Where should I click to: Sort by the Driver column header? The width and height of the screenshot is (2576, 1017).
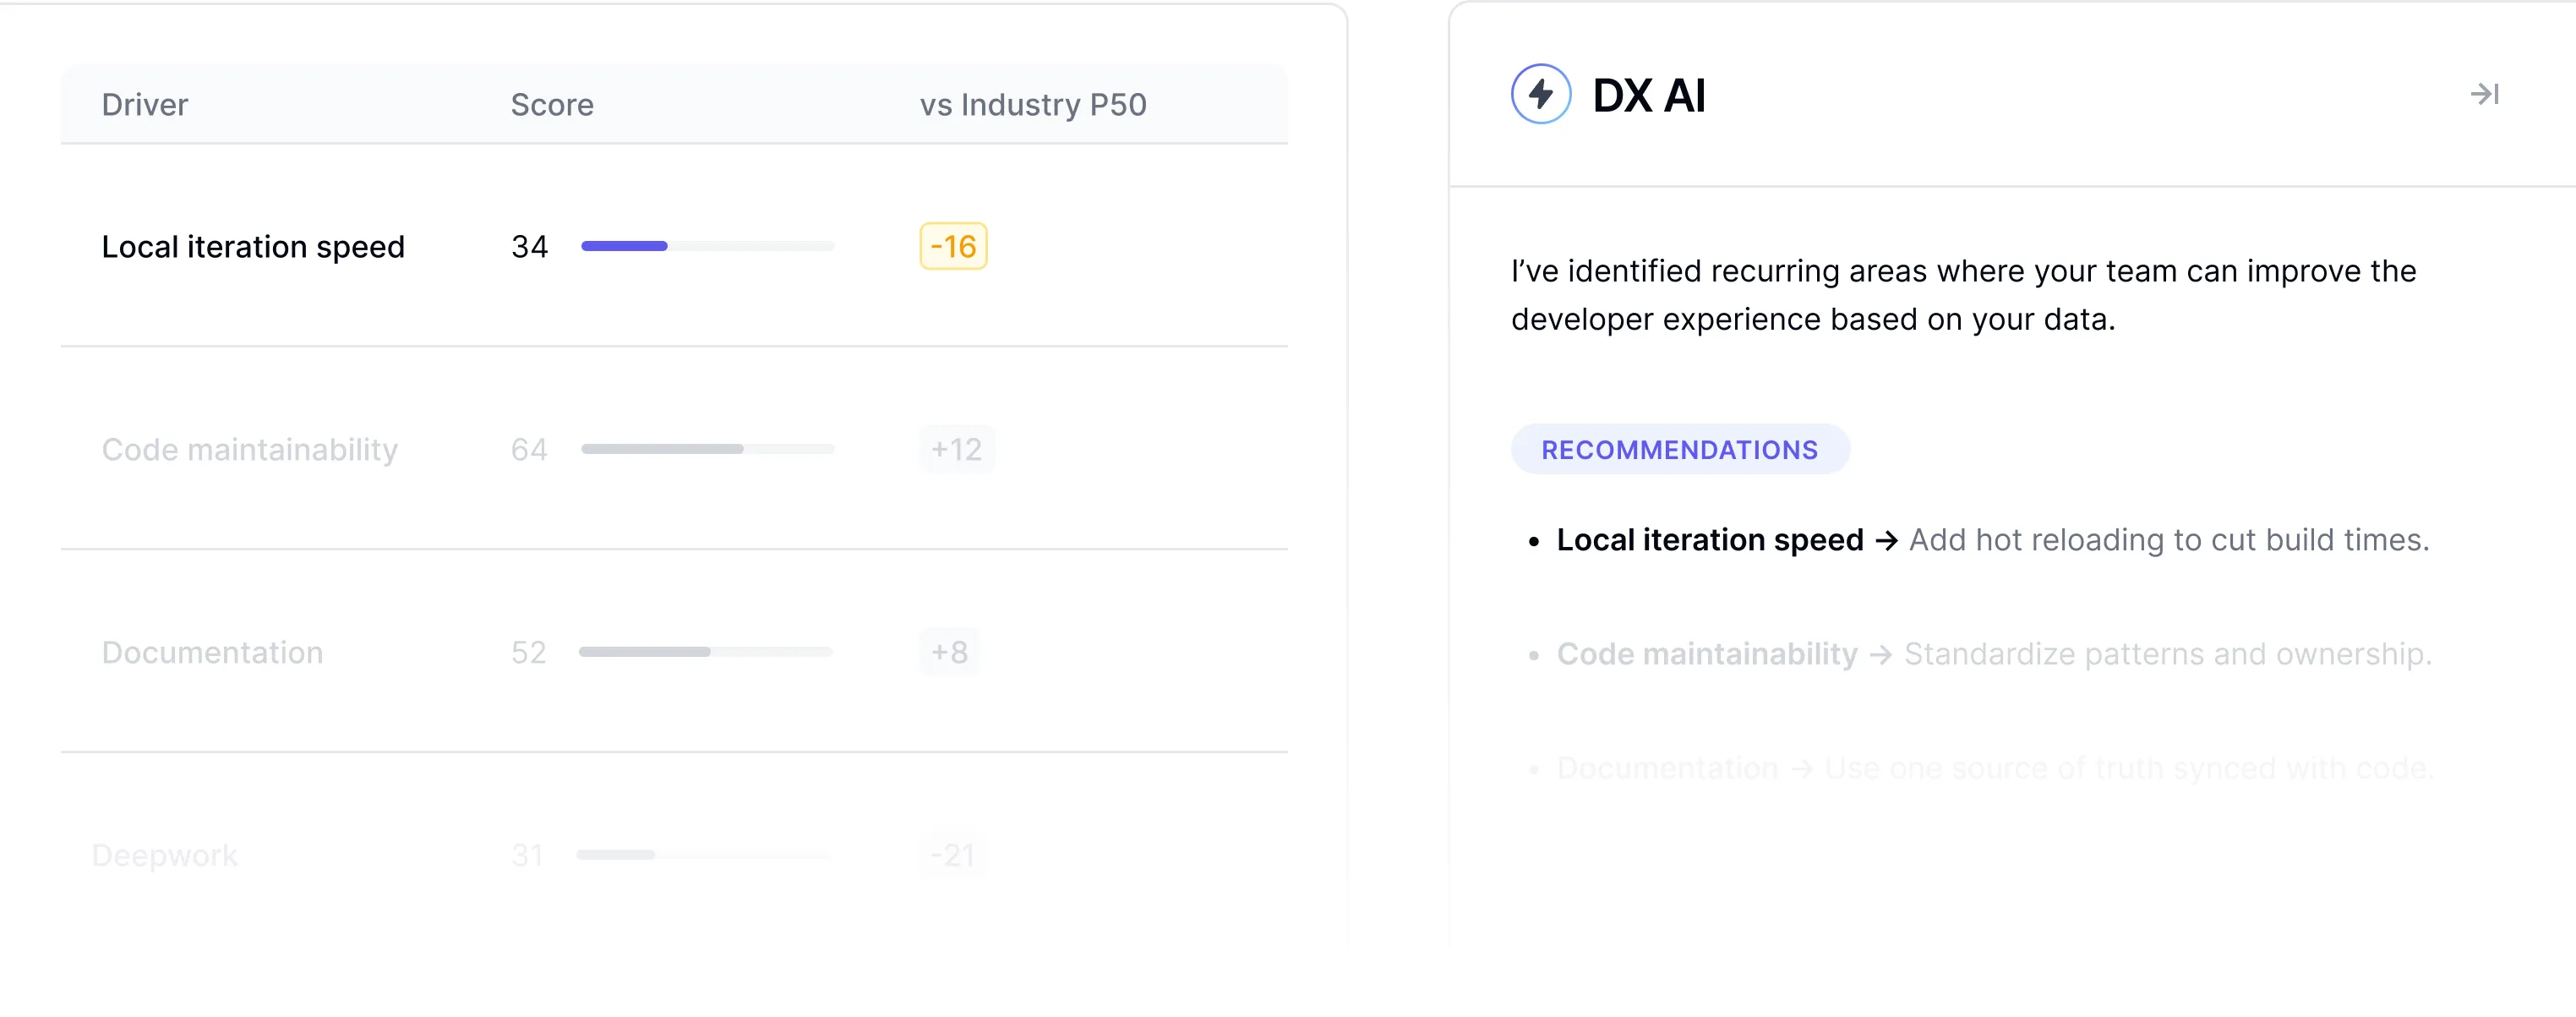tap(145, 105)
